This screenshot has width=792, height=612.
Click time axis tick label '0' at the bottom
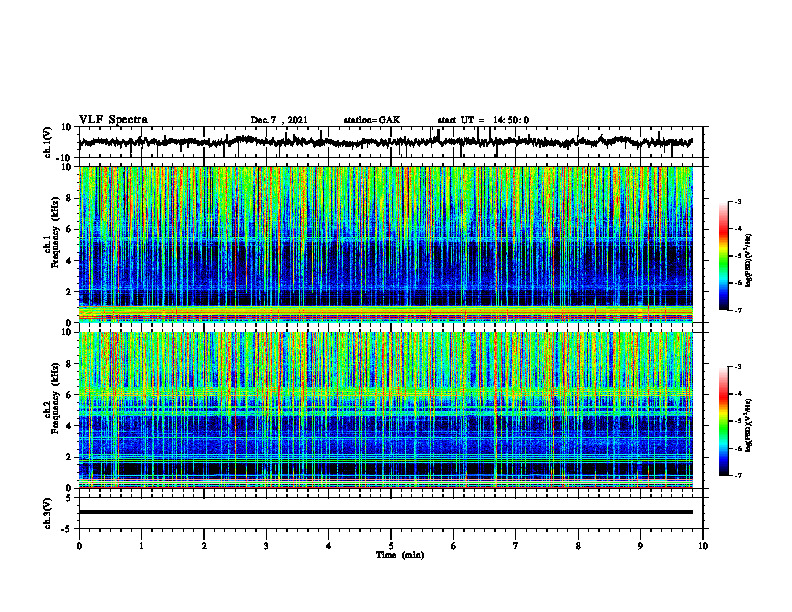(79, 546)
